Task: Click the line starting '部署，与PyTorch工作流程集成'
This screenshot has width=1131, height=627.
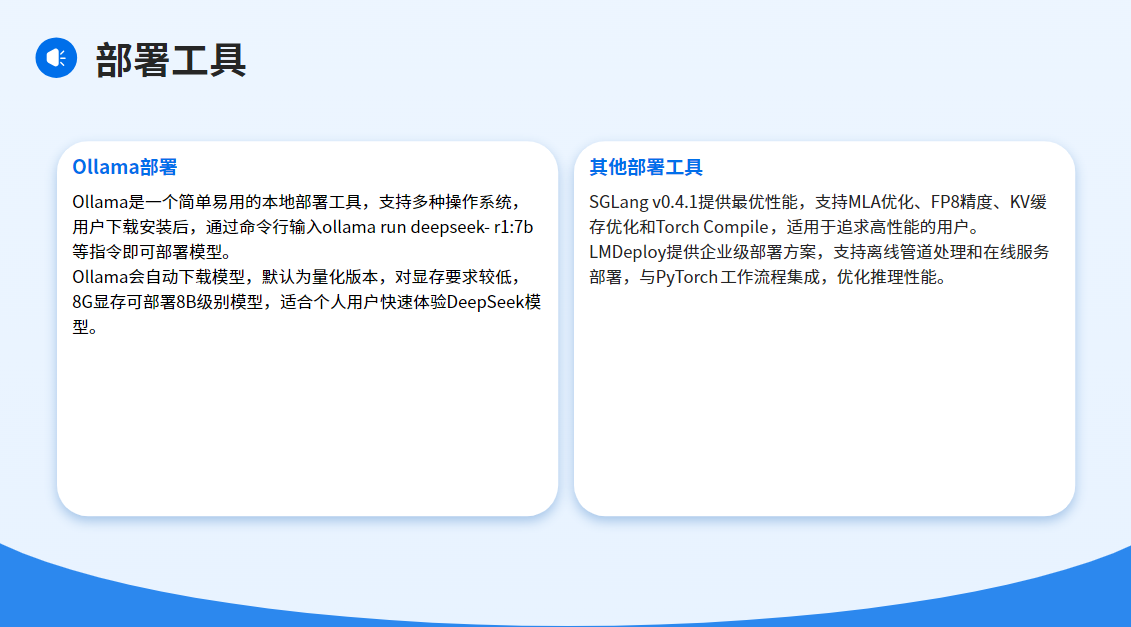Action: tap(768, 277)
